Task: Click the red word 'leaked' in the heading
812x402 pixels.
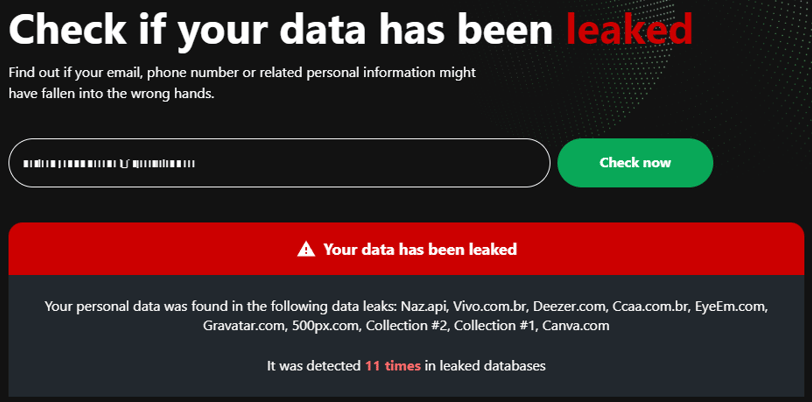Action: [629, 28]
